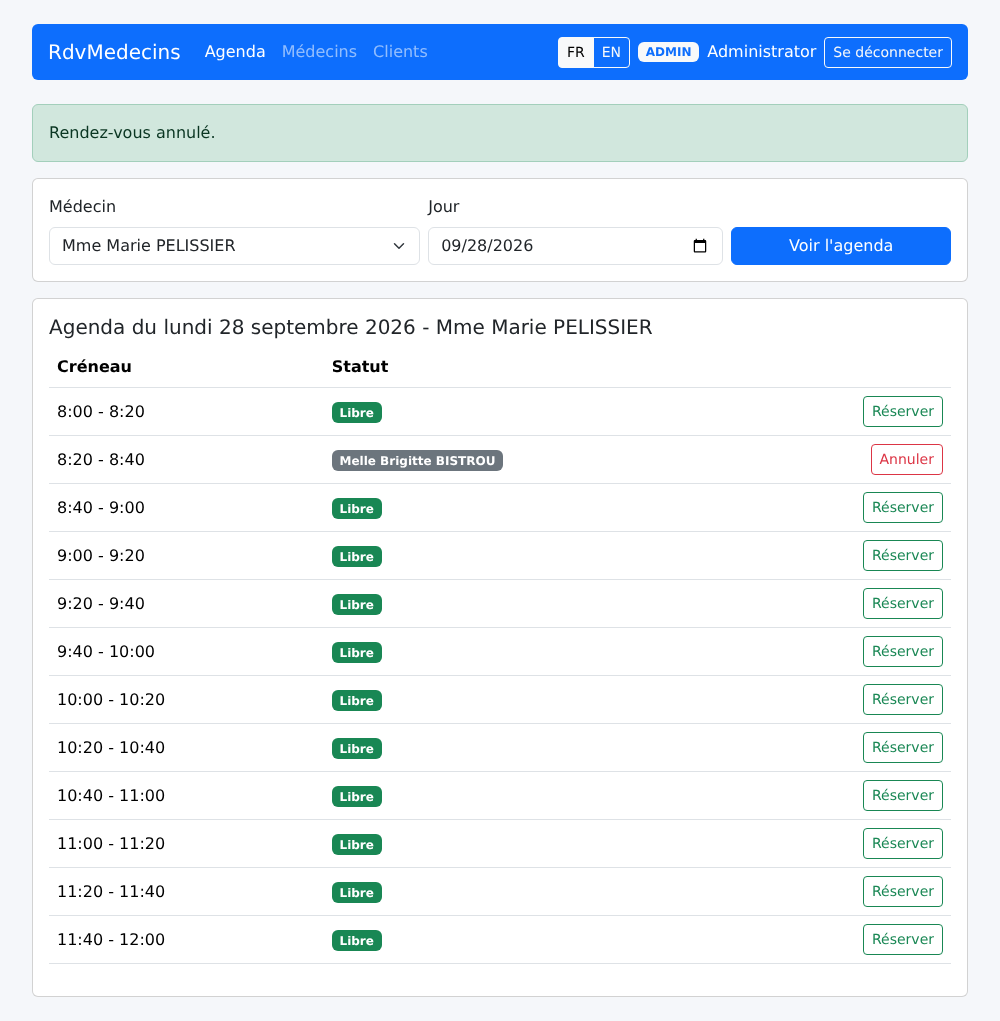
Task: Expand the Médecin dropdown
Action: point(234,246)
